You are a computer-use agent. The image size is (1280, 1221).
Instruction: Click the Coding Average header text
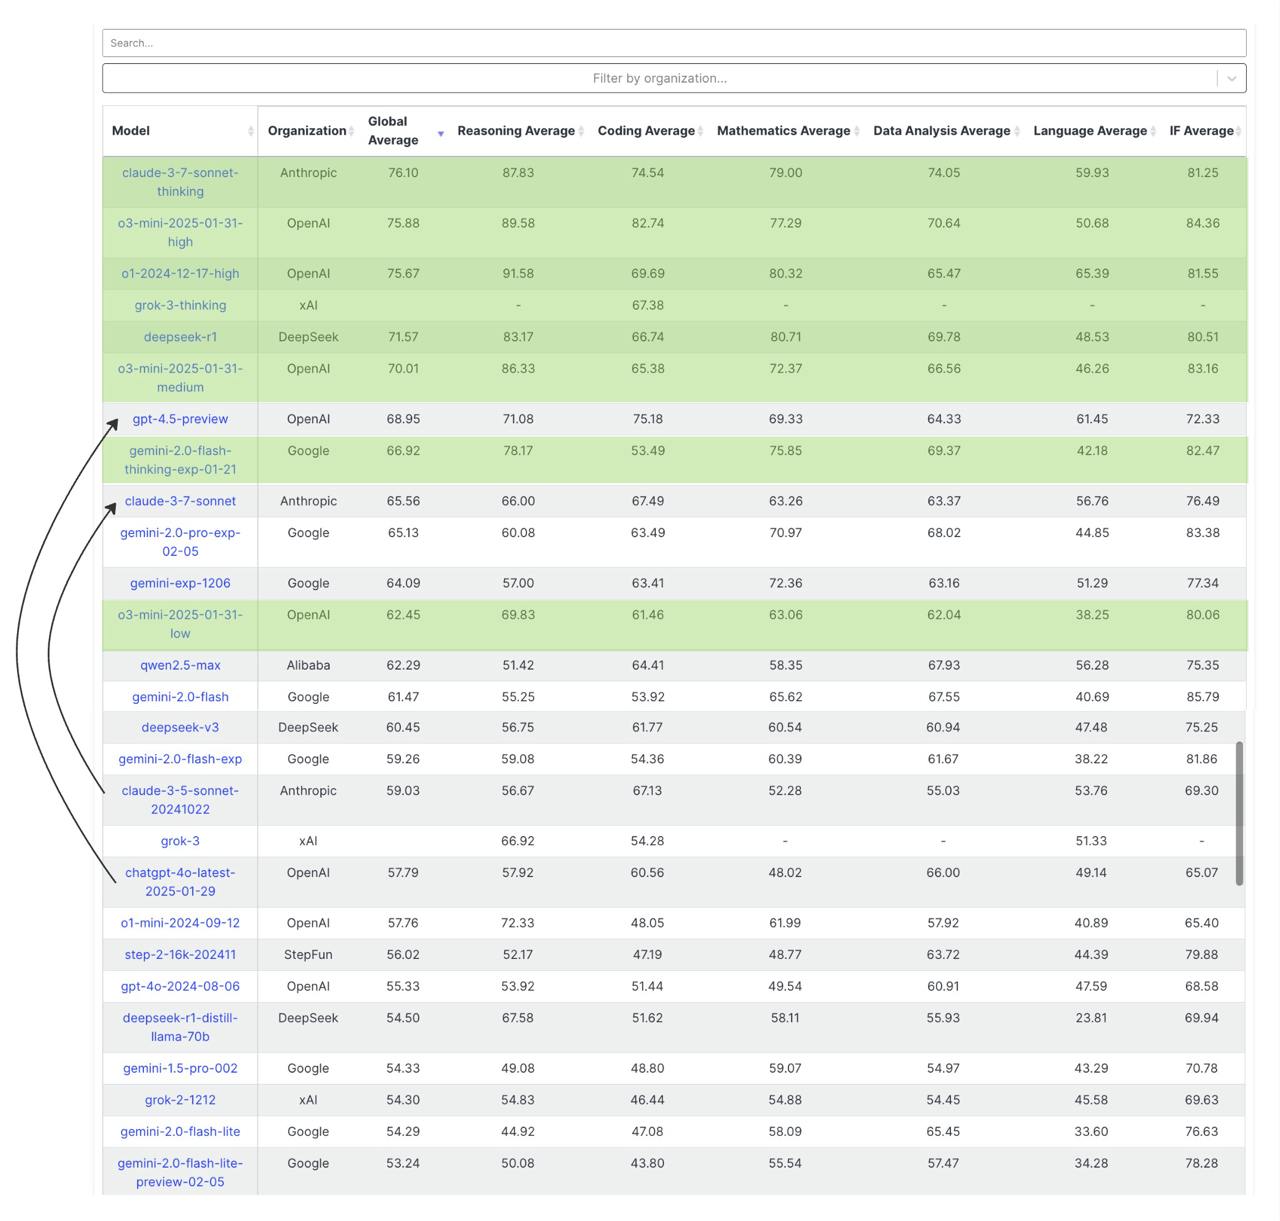[646, 131]
